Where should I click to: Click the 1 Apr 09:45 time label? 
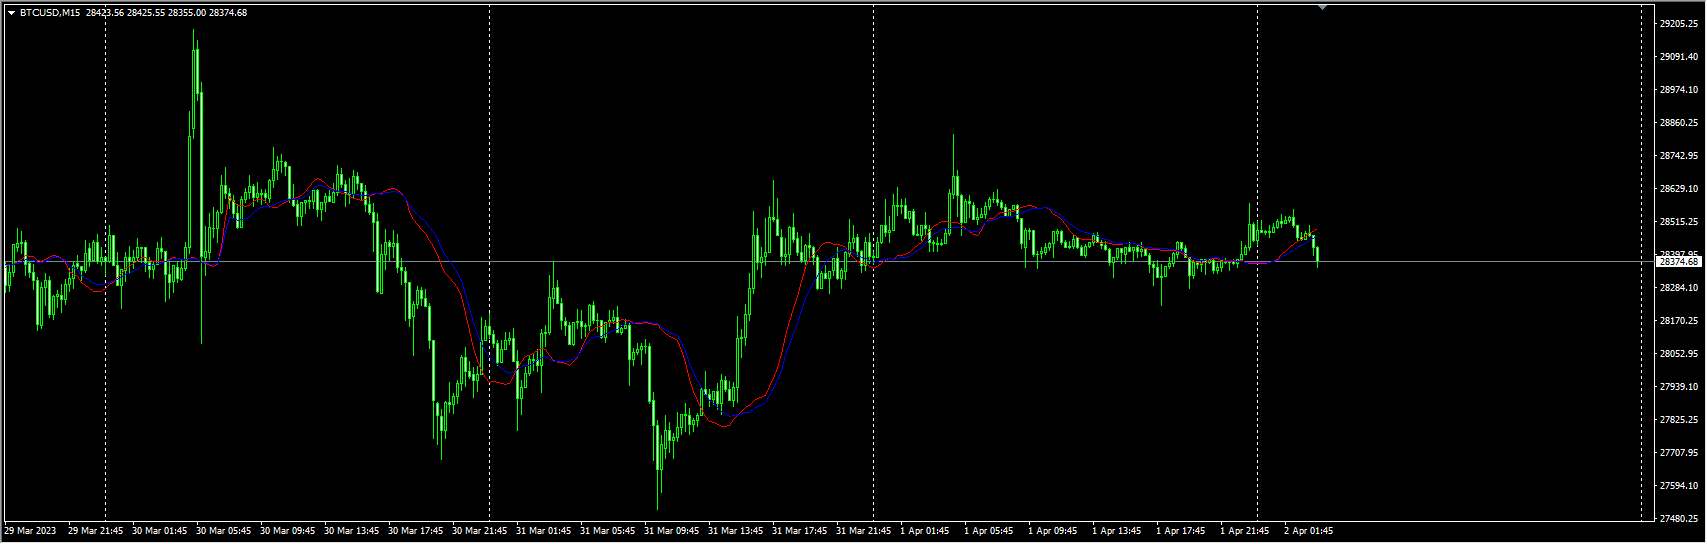1052,531
